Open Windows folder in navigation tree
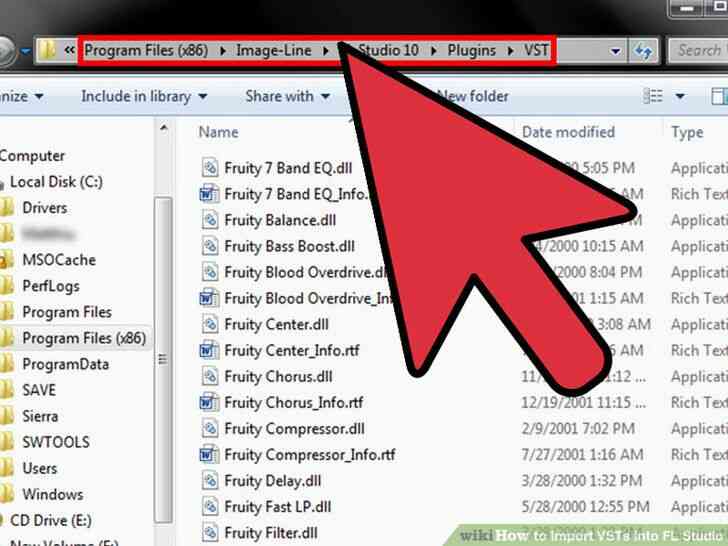This screenshot has width=728, height=546. pos(52,494)
